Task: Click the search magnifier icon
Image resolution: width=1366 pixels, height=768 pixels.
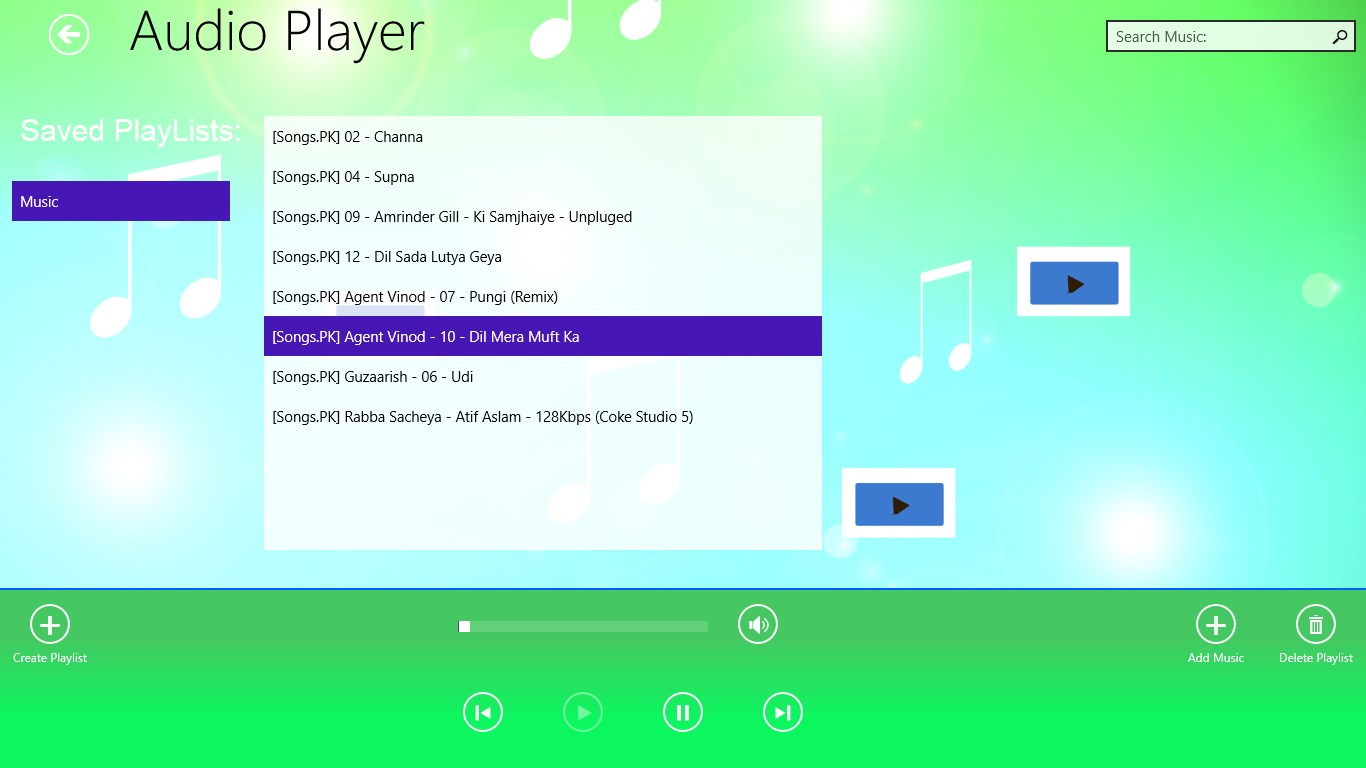Action: [x=1340, y=36]
